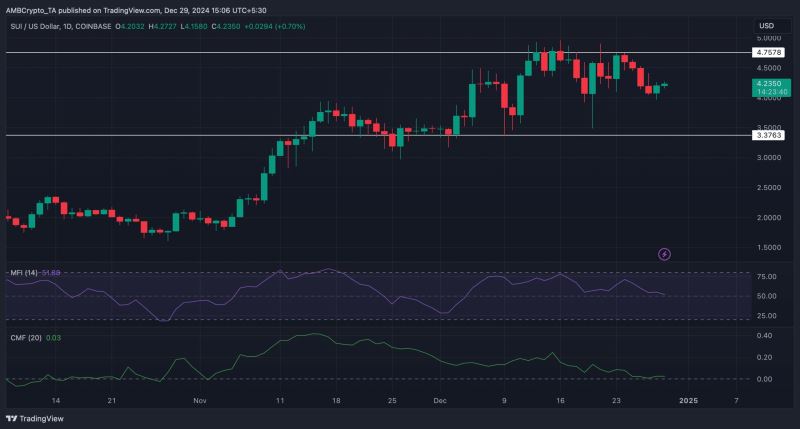Click the purple lightning bolt icon
The image size is (800, 429).
666,255
